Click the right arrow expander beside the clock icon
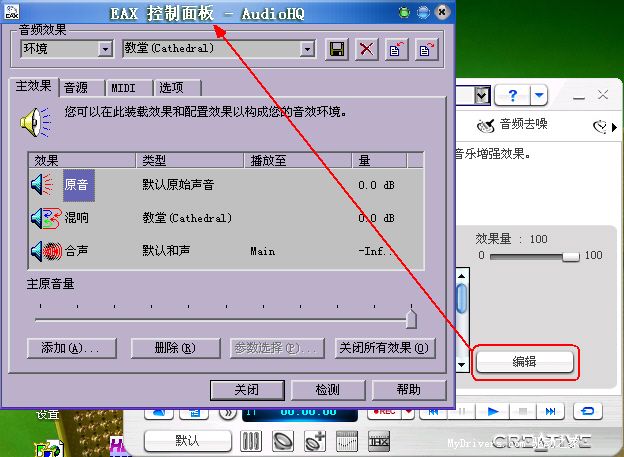Screen dimensions: 624x457 tap(614, 127)
